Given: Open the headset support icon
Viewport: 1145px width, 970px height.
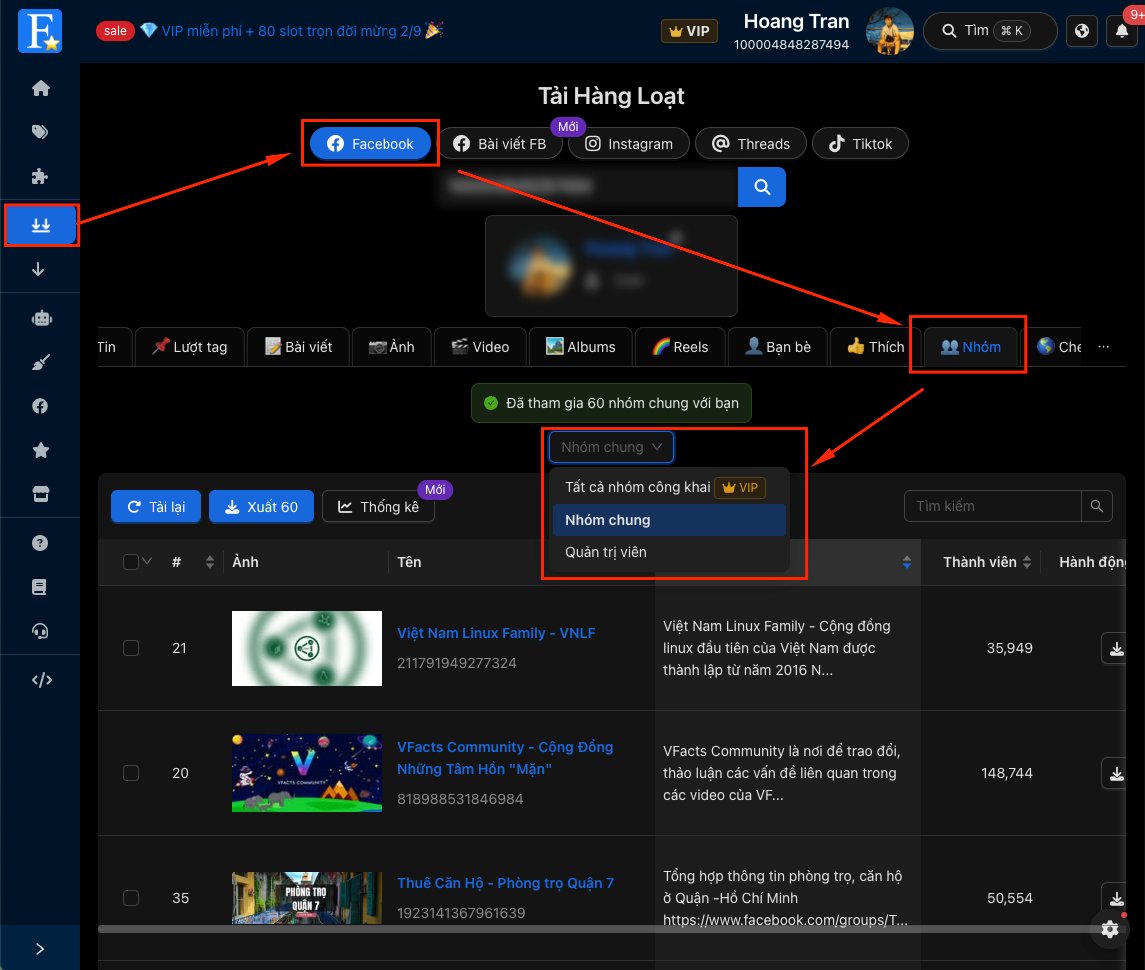Looking at the screenshot, I should 40,631.
